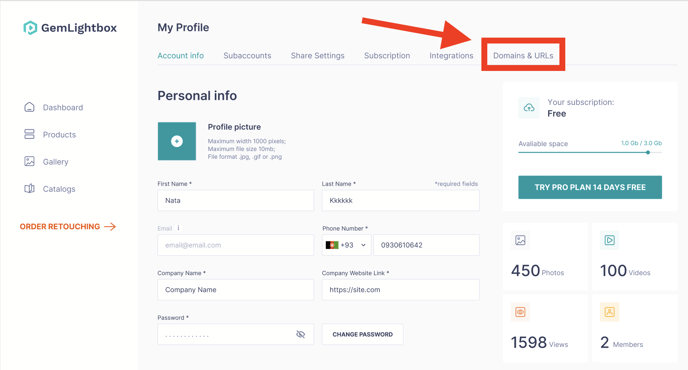Click TRY PRO PLAN 14 DAYS FREE
This screenshot has height=370, width=688.
point(590,187)
